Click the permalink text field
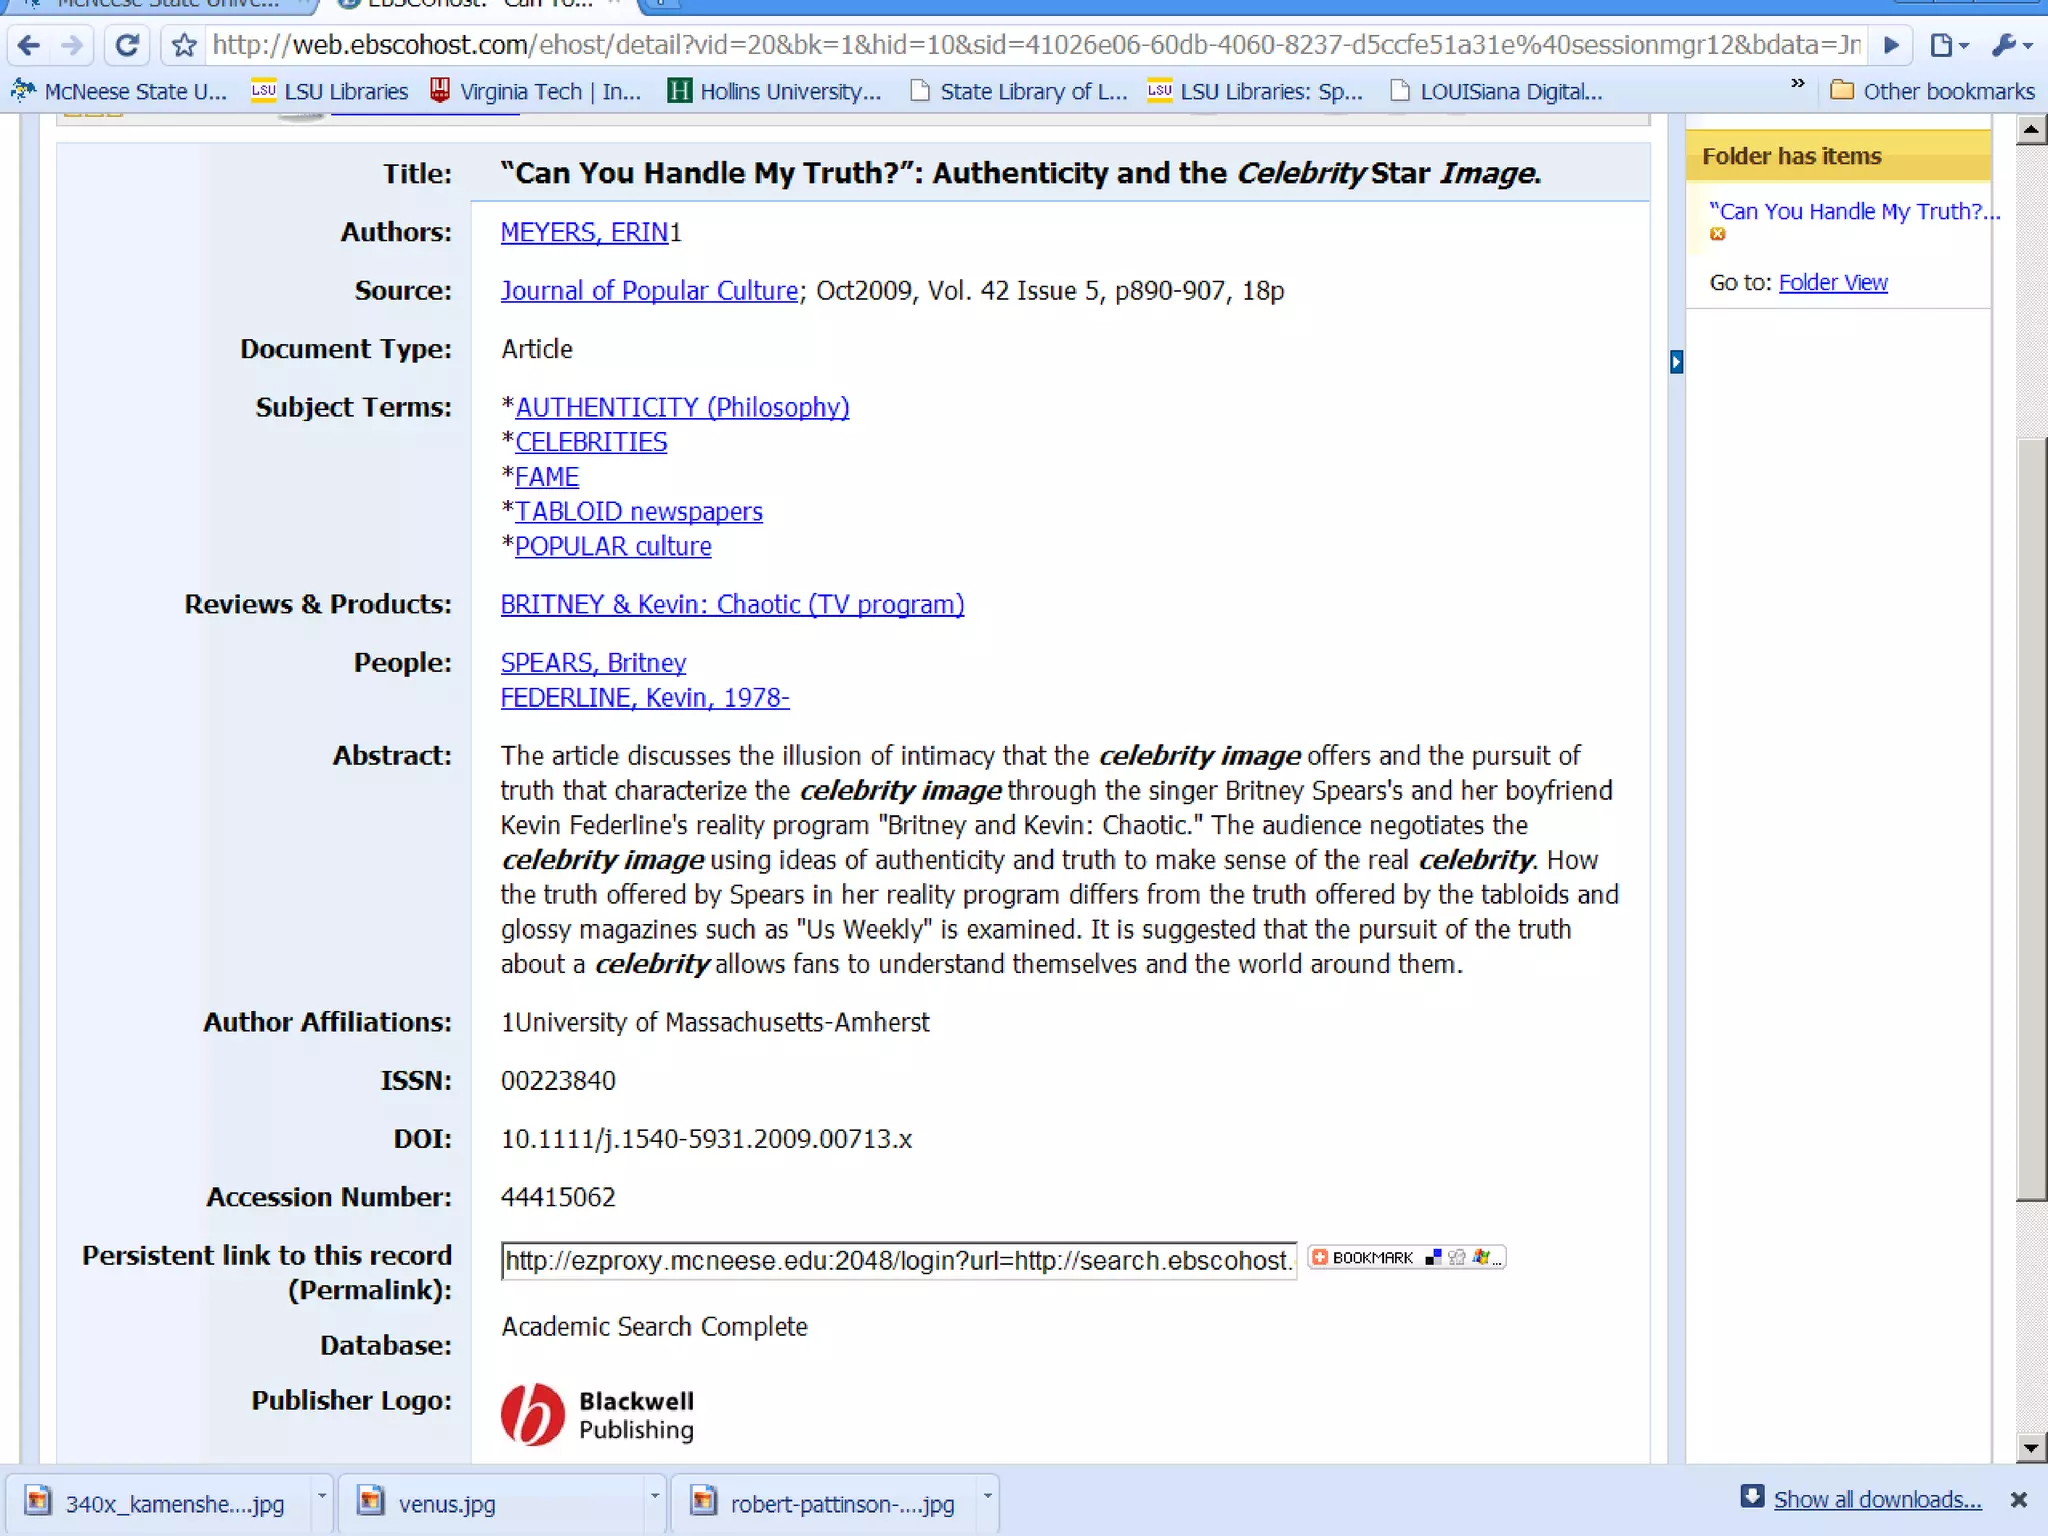Screen dimensions: 2048x1536 pos(897,1260)
